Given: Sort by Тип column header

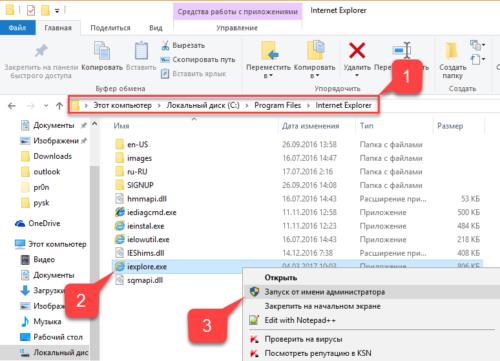Looking at the screenshot, I should [x=367, y=126].
